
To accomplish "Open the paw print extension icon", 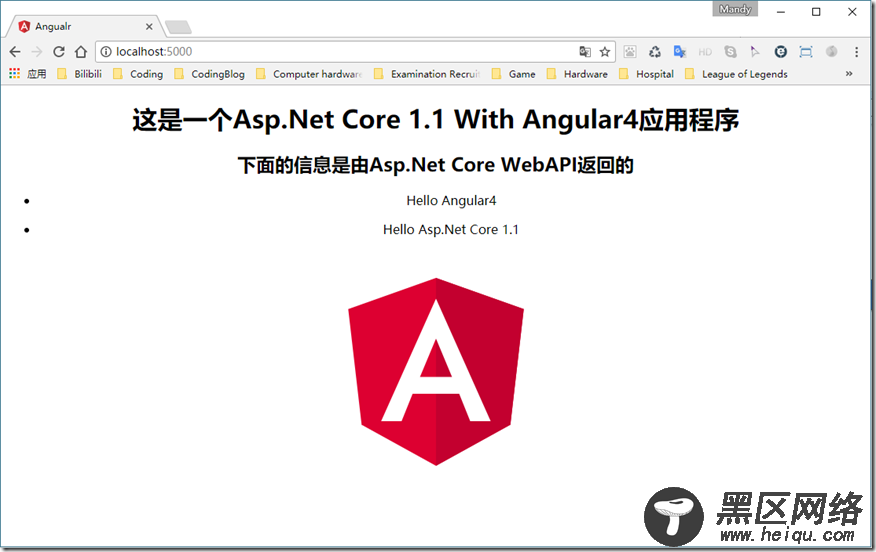I will coord(630,52).
